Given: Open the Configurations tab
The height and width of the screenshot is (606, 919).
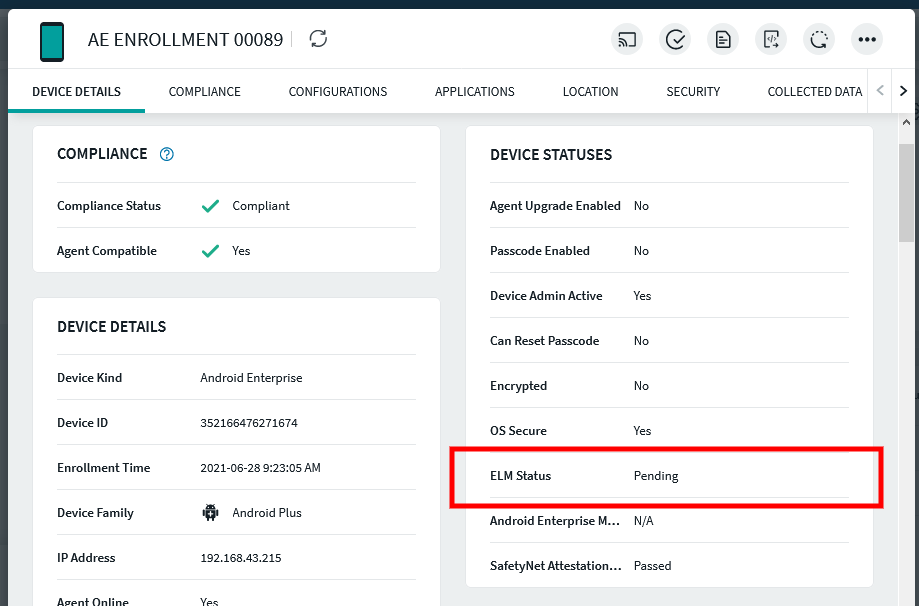Looking at the screenshot, I should (x=338, y=92).
